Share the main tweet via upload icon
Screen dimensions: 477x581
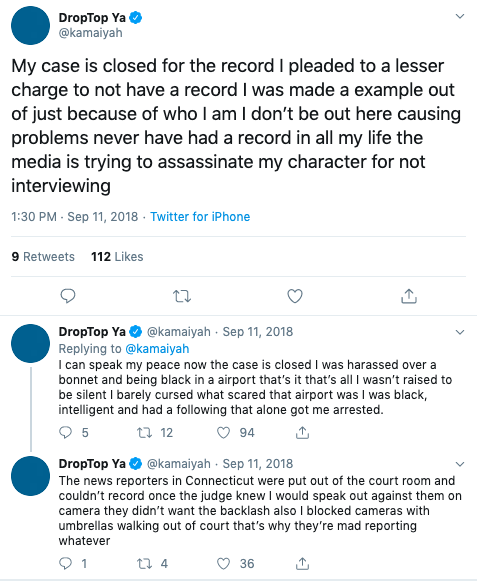point(409,296)
